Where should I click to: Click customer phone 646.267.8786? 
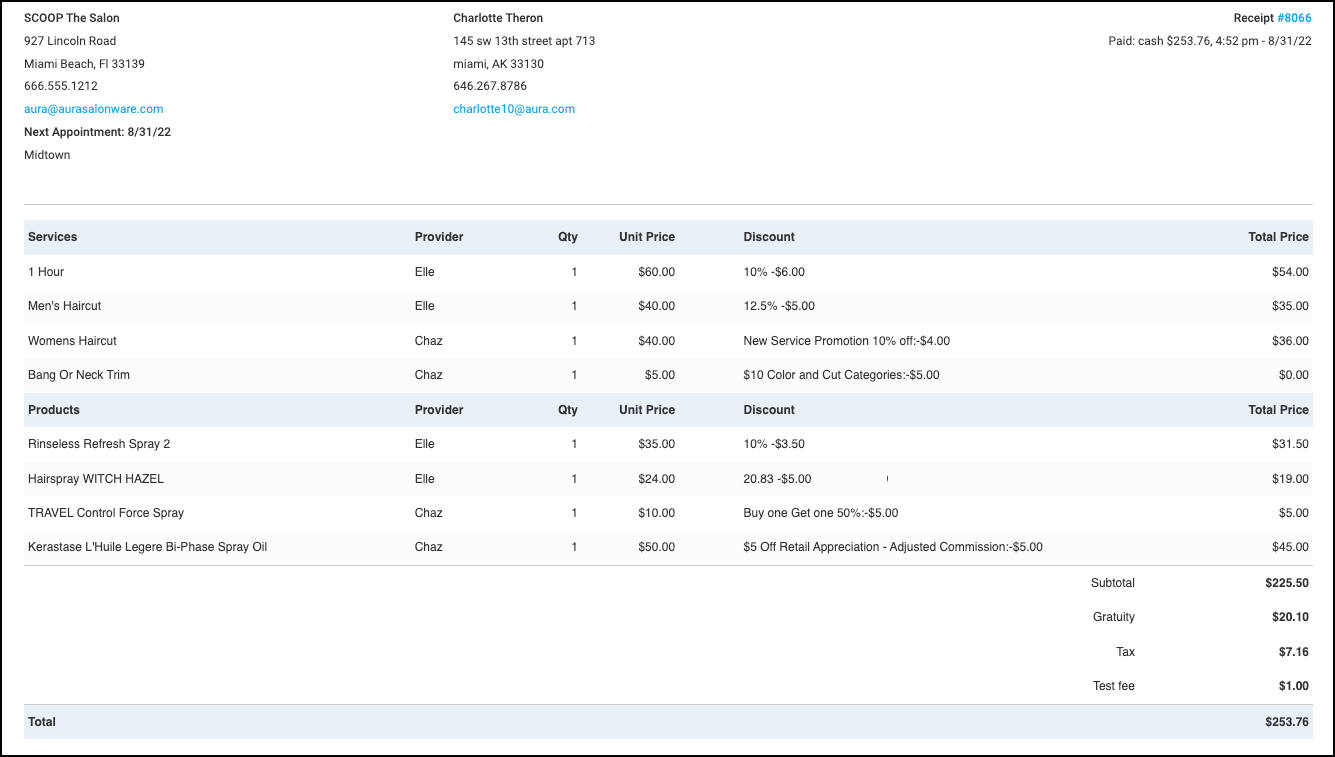tap(490, 86)
